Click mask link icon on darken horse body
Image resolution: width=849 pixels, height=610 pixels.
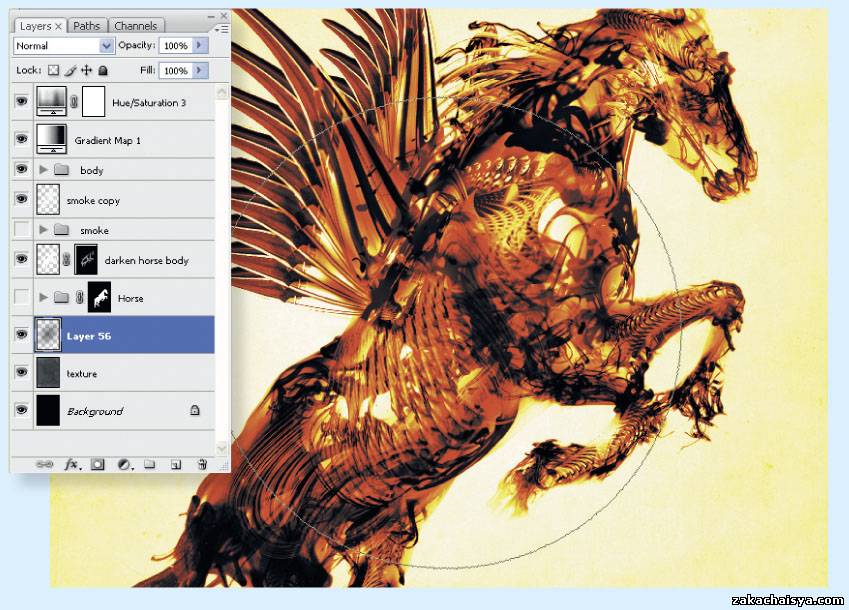(x=67, y=259)
